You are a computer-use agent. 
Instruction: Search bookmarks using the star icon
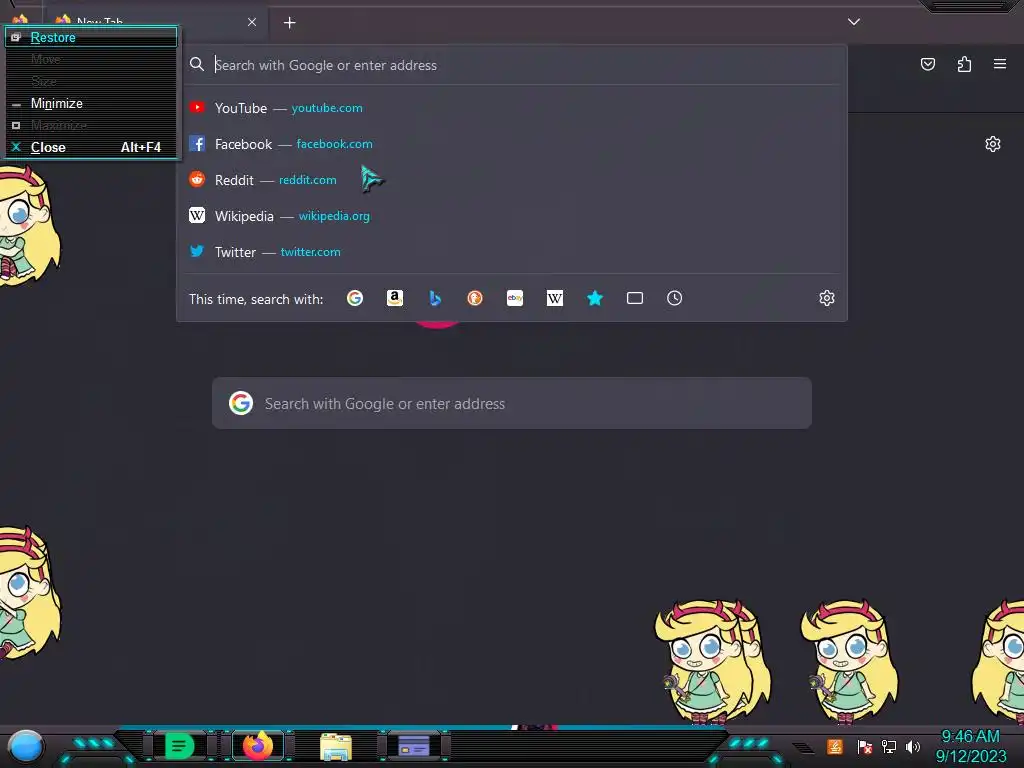pyautogui.click(x=594, y=298)
